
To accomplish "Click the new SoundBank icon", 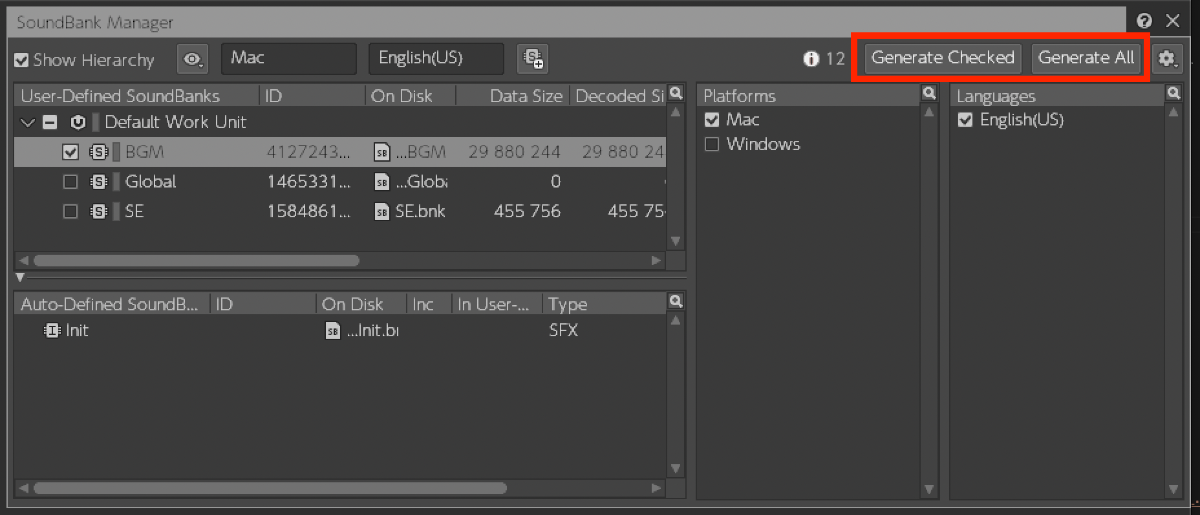I will [532, 59].
